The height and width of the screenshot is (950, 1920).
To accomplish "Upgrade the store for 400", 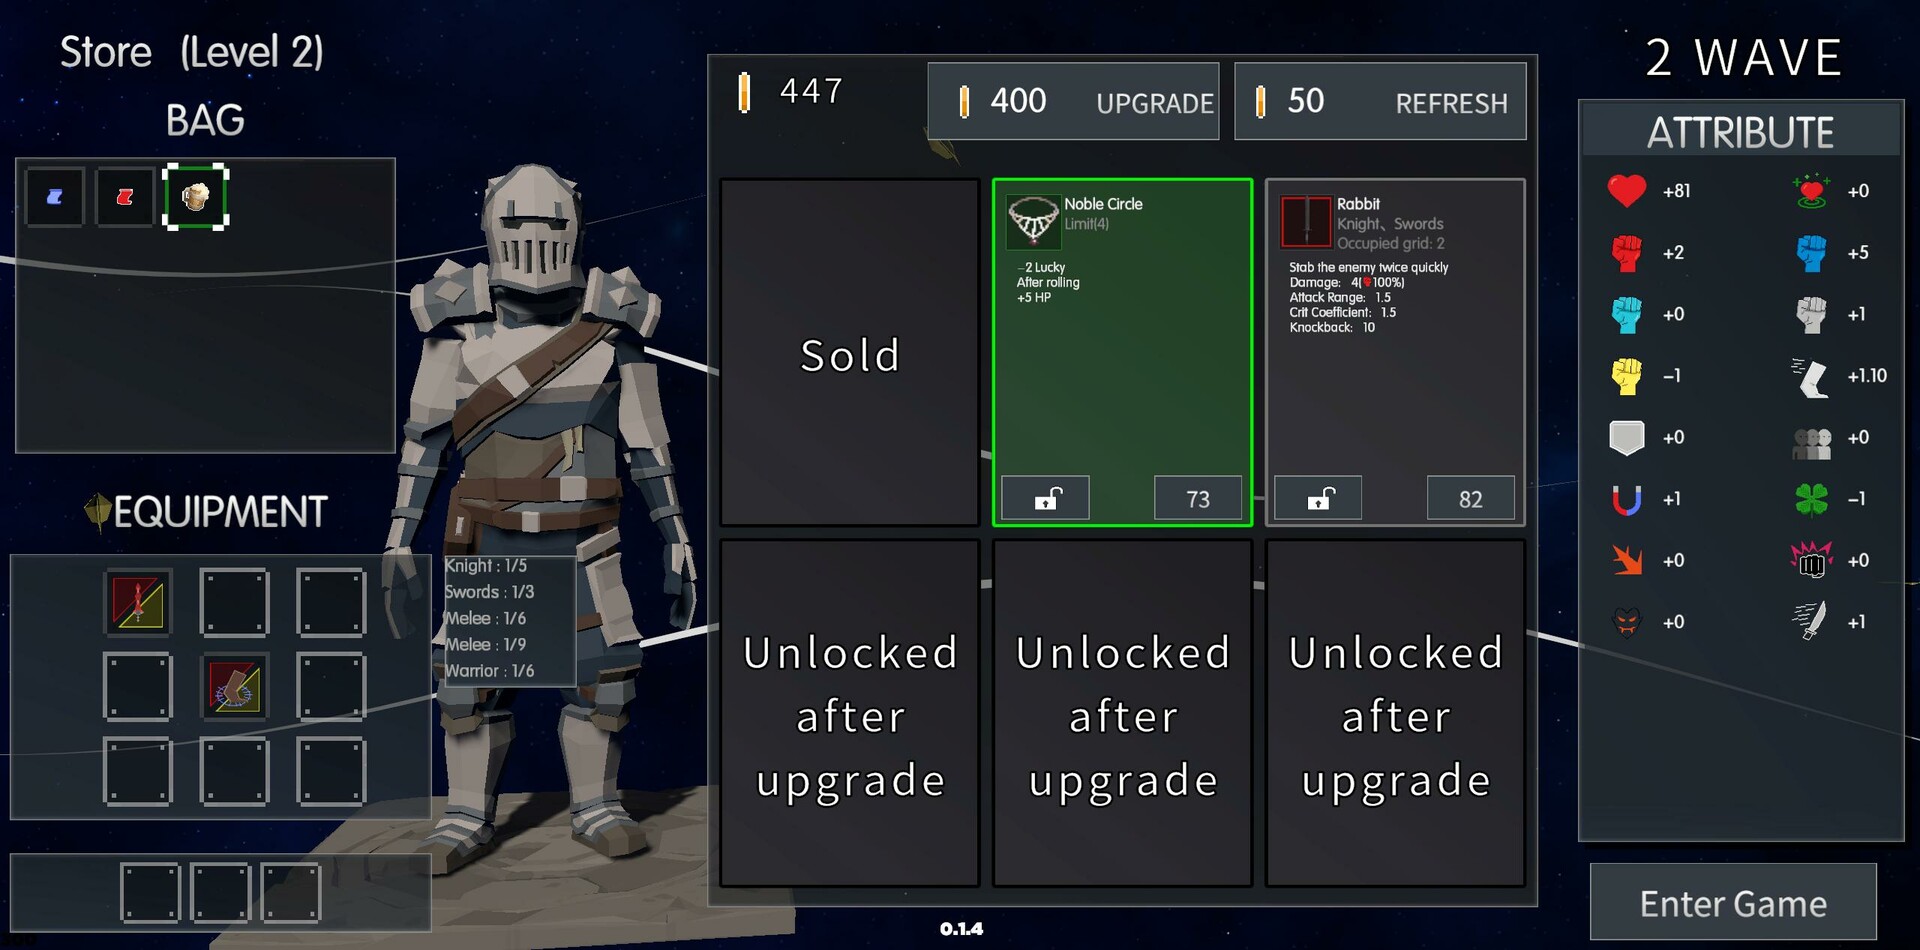I will point(1073,101).
